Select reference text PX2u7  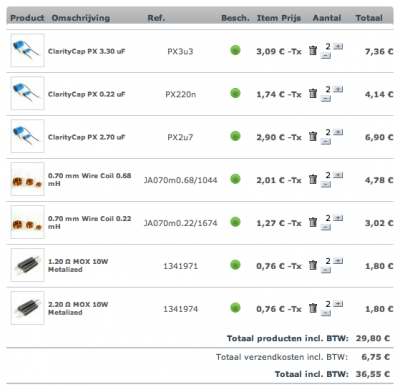click(x=180, y=138)
